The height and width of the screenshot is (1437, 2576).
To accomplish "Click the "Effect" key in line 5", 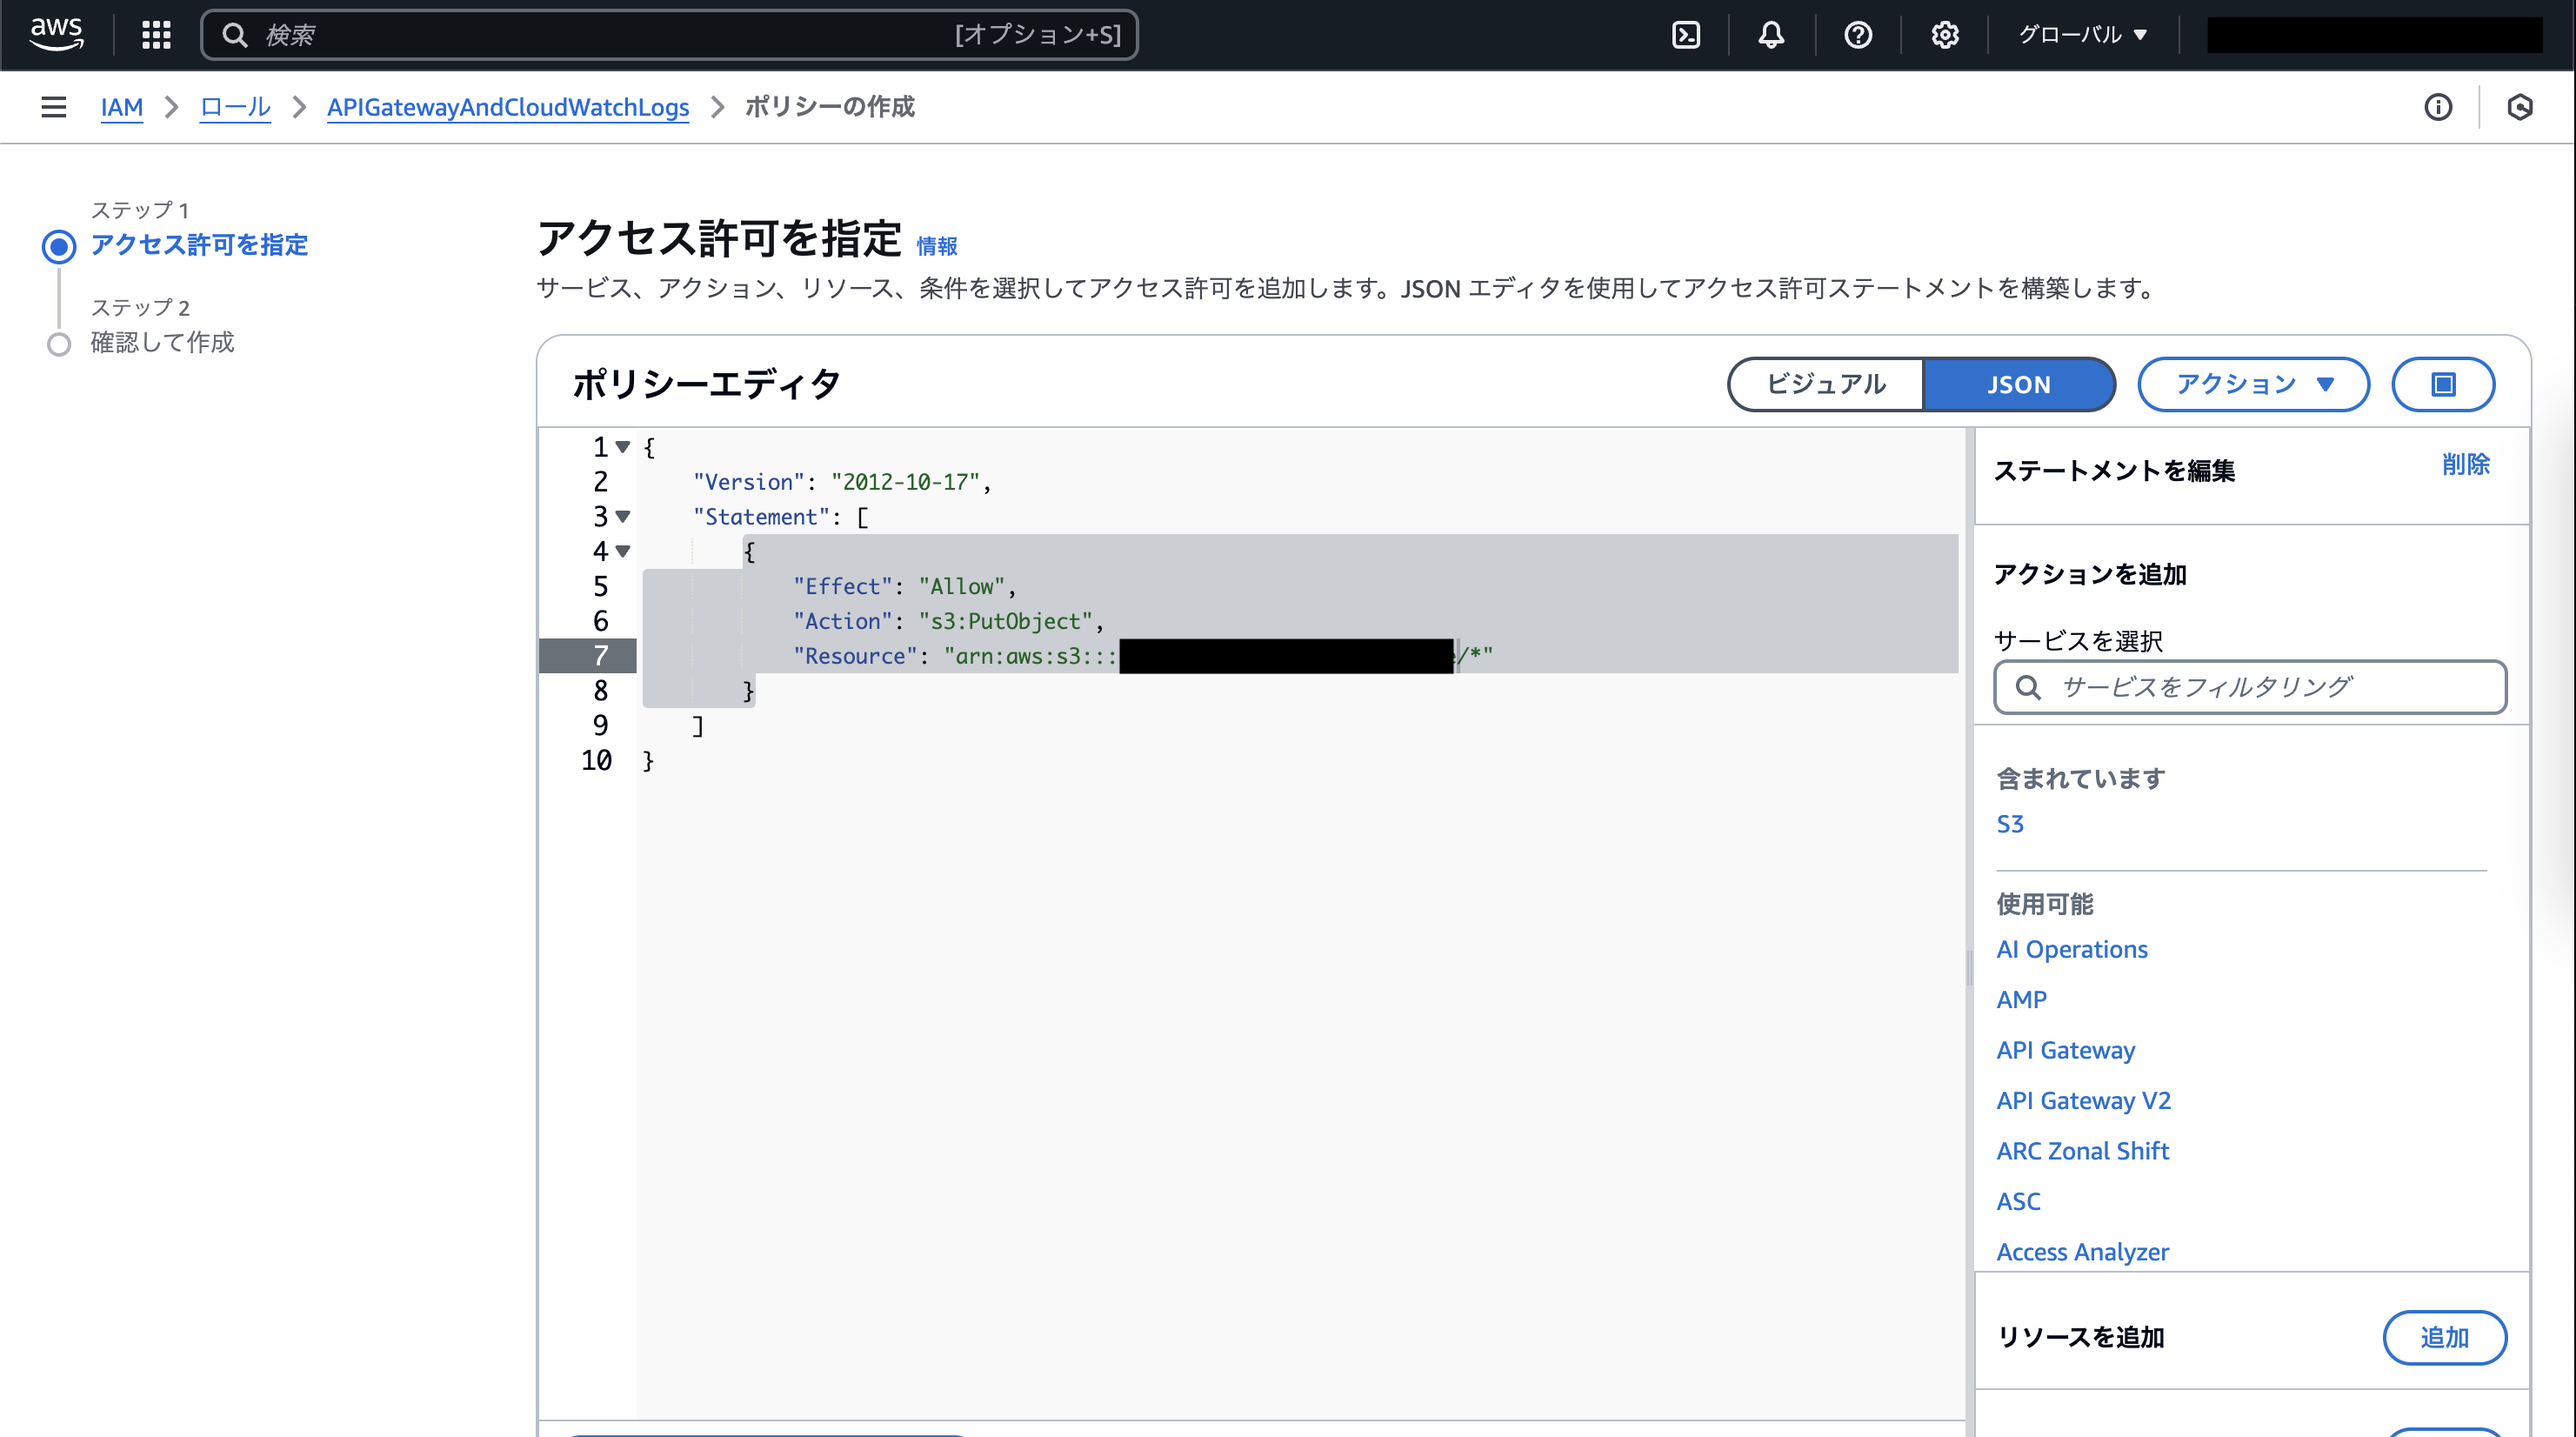I will coord(842,587).
